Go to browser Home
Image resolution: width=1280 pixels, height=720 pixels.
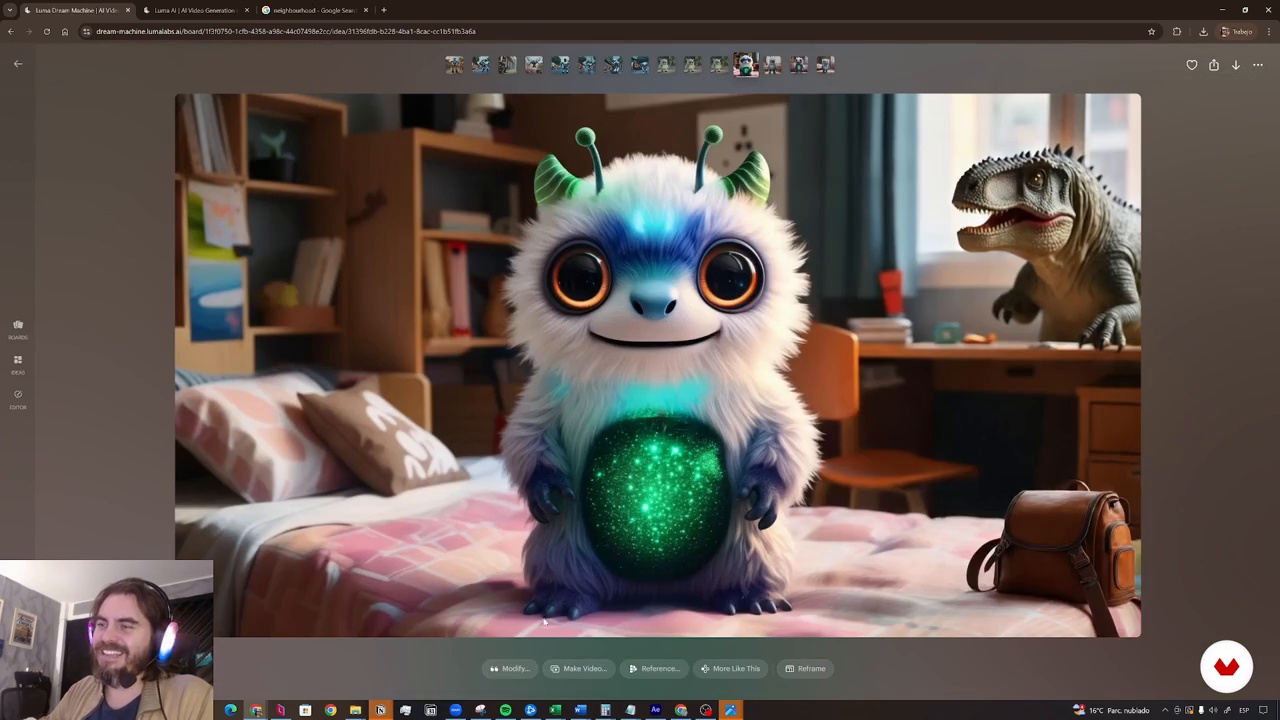coord(65,31)
